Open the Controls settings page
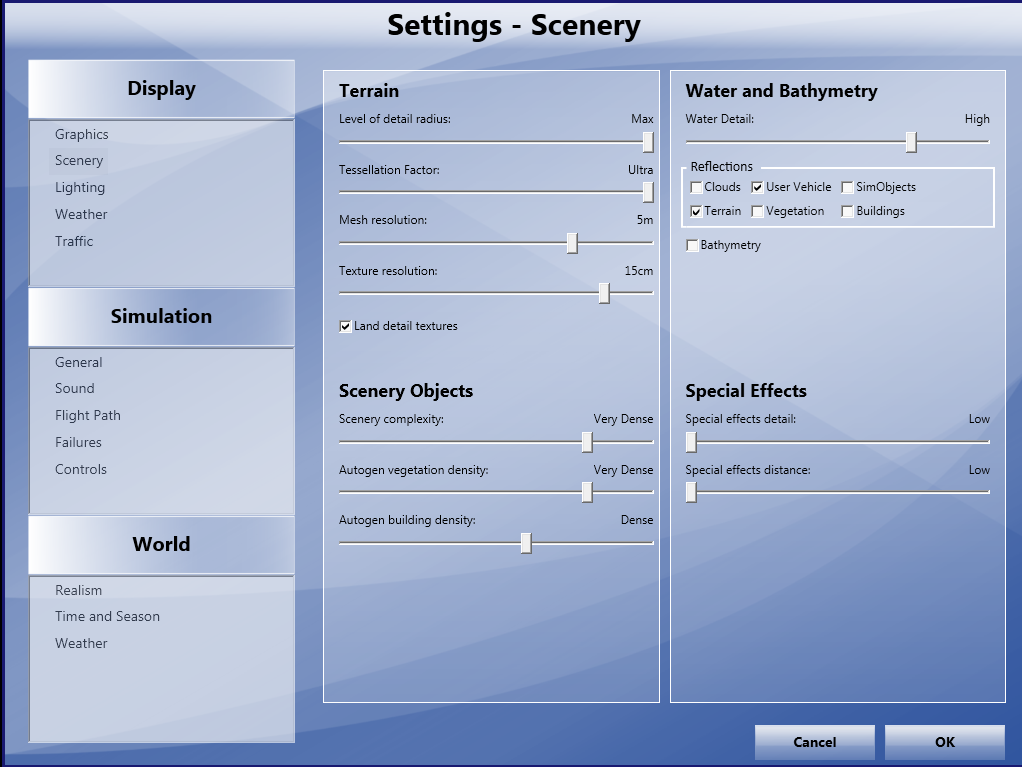Screen dimensions: 1022x767 [x=81, y=469]
